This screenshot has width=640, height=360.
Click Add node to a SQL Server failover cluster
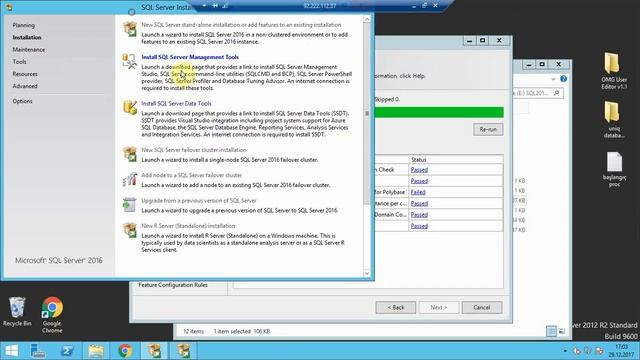tap(191, 175)
